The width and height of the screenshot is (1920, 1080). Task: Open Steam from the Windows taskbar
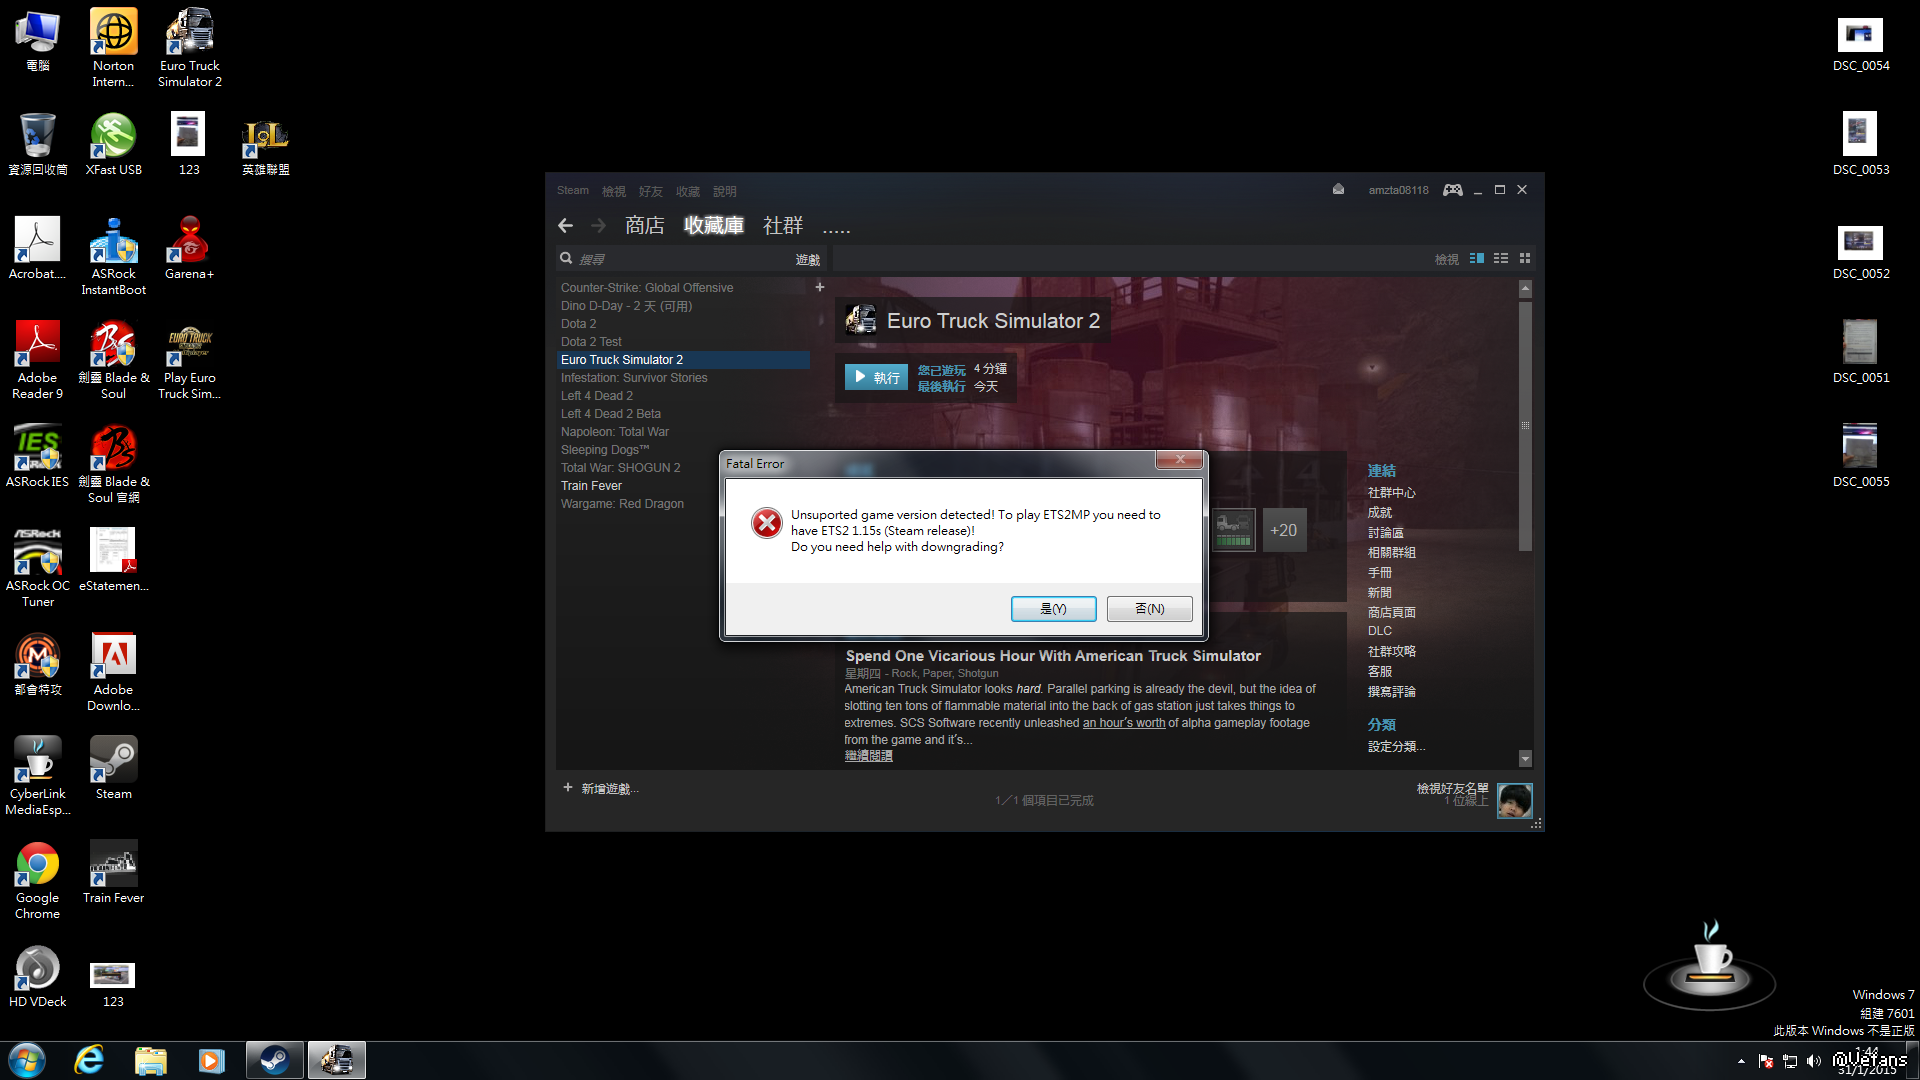coord(274,1060)
